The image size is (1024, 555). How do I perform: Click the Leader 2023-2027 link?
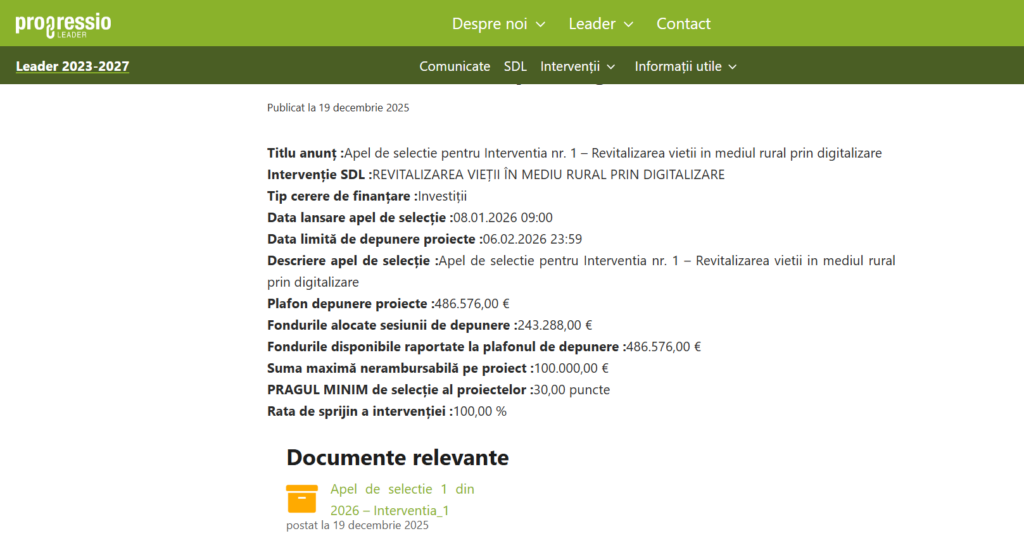click(x=72, y=67)
